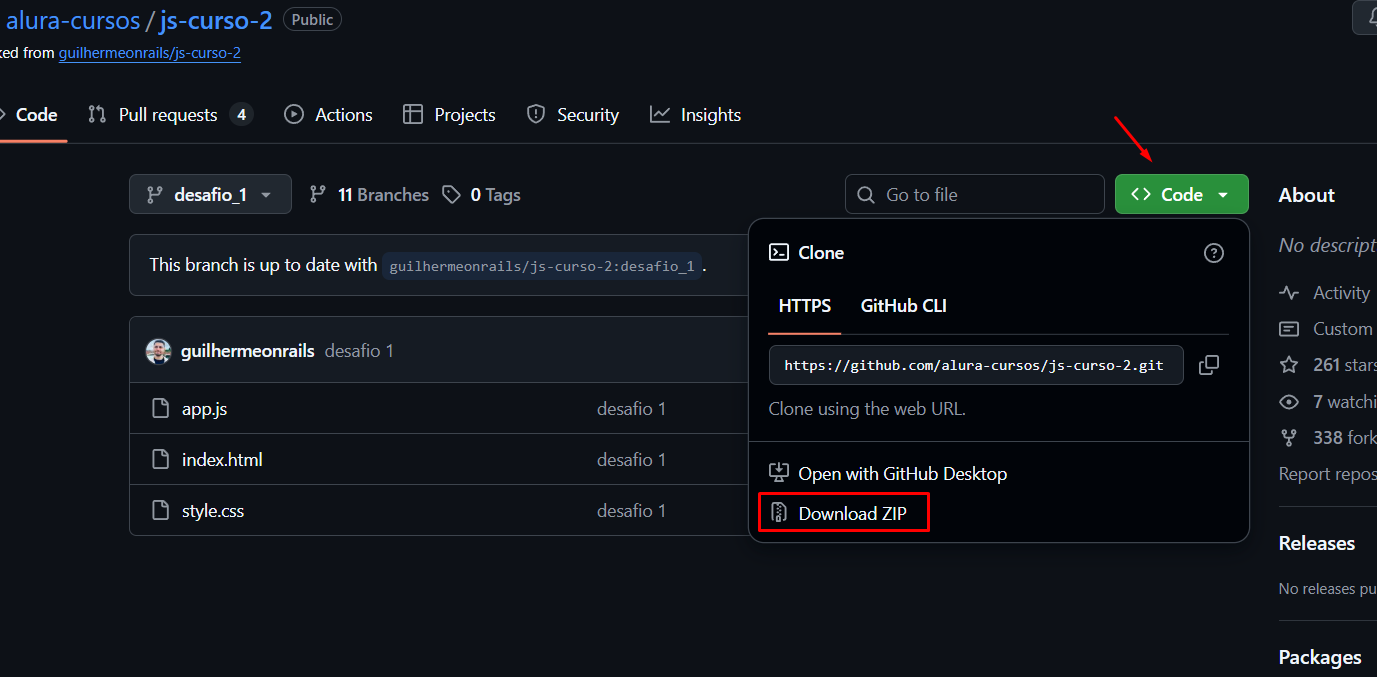Collapse the green Code dropdown button
The image size is (1377, 677).
pyautogui.click(x=1181, y=195)
